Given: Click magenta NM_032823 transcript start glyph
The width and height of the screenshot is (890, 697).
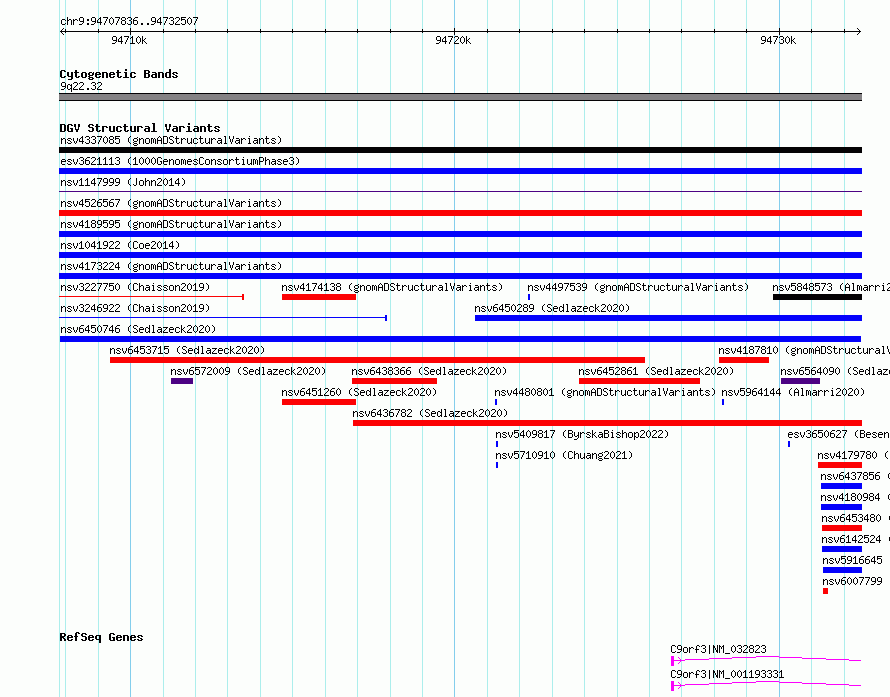Looking at the screenshot, I should coord(675,661).
